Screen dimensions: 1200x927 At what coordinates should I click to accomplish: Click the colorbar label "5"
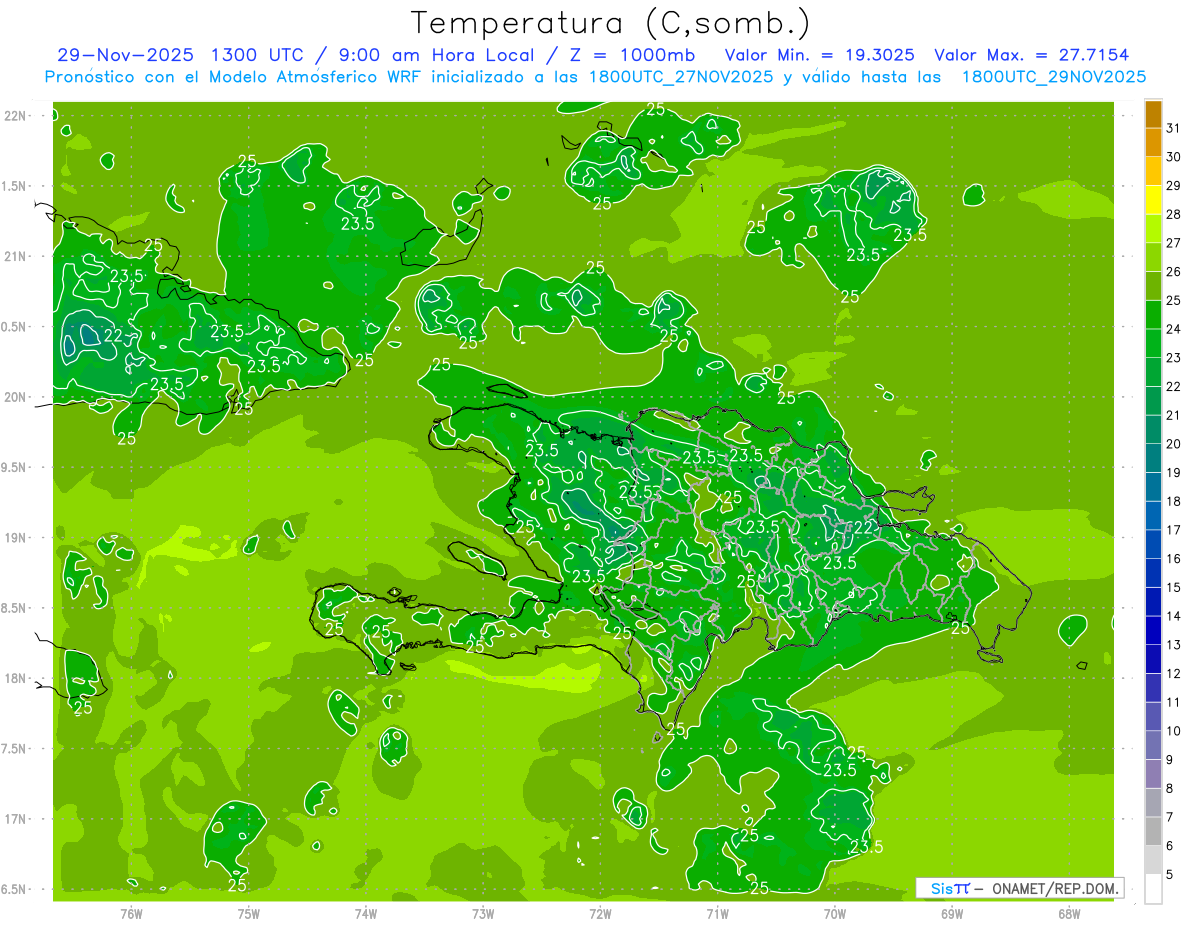tap(1170, 875)
